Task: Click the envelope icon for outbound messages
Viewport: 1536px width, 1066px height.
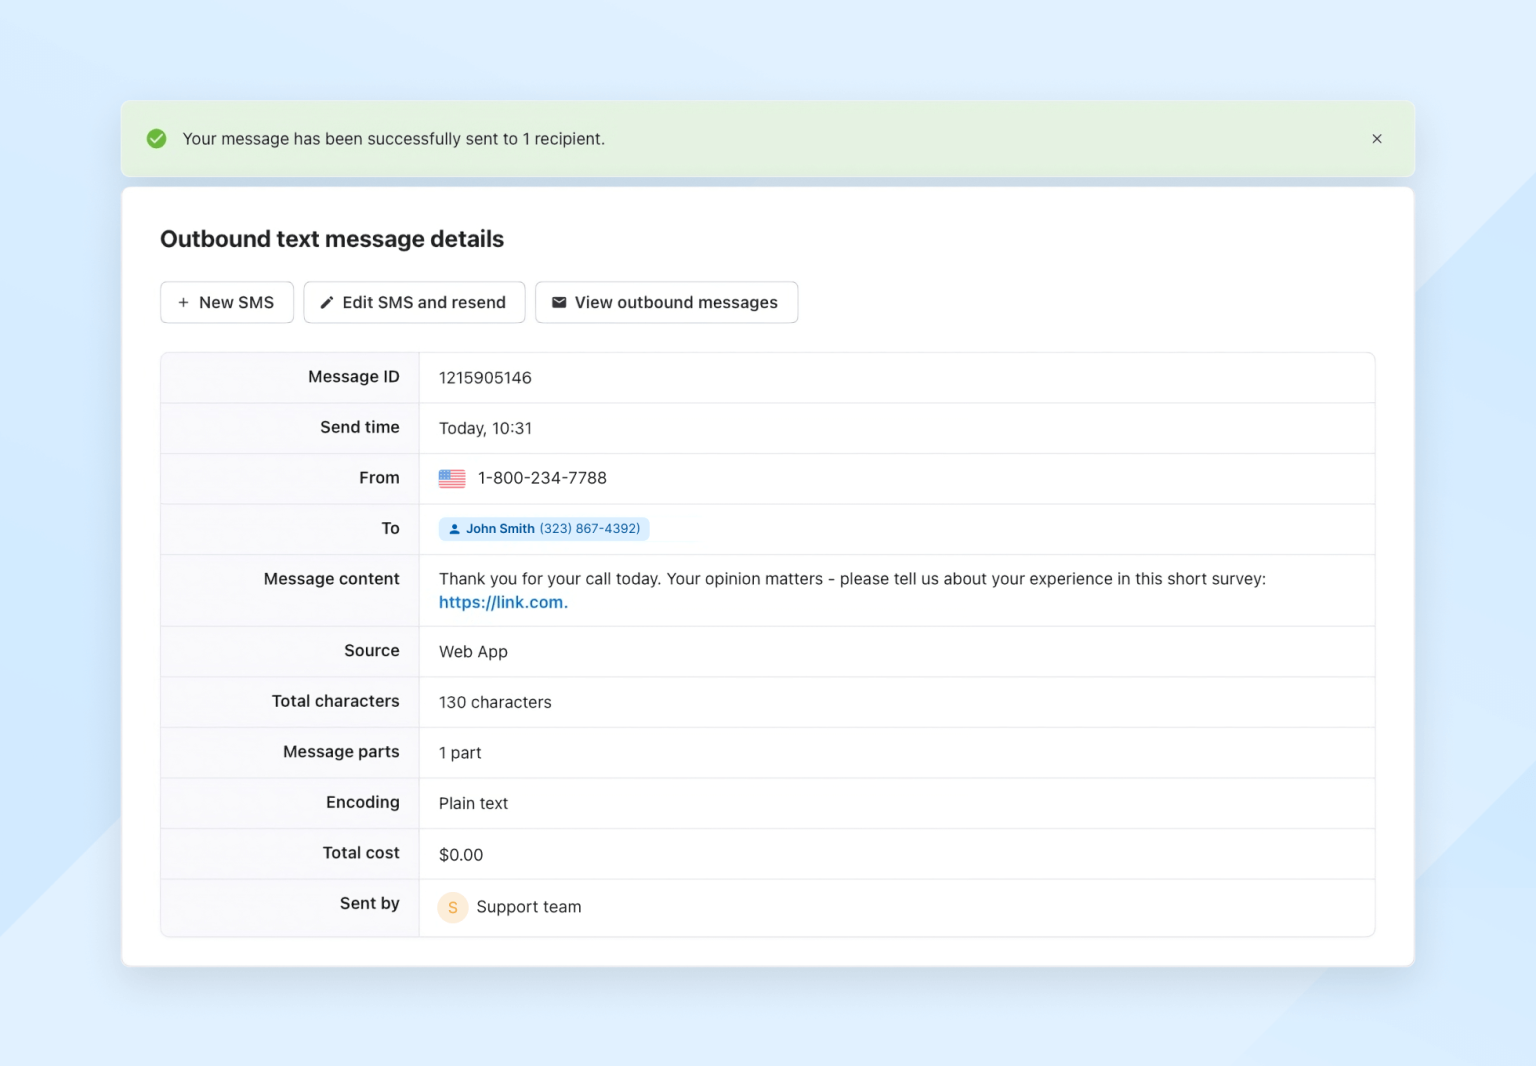Action: pyautogui.click(x=559, y=303)
